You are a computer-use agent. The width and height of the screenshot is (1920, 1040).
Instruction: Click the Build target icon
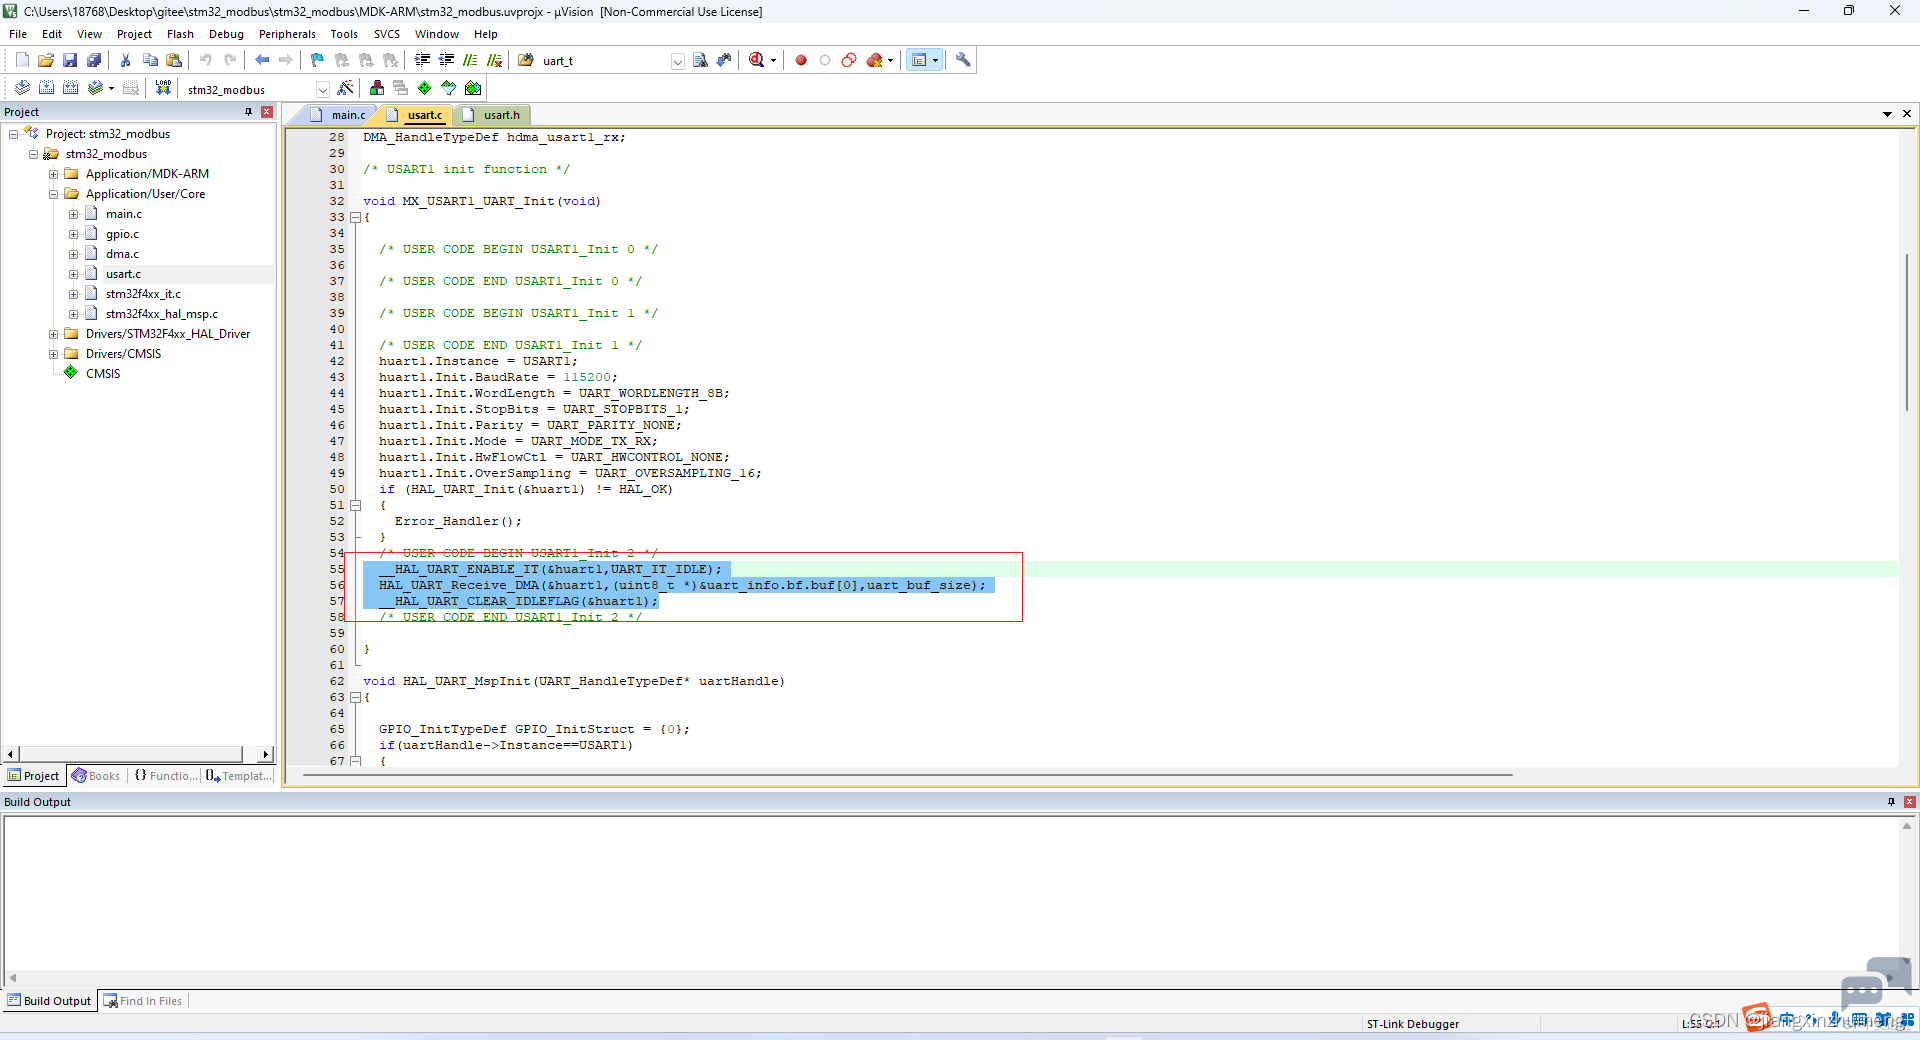pos(46,88)
